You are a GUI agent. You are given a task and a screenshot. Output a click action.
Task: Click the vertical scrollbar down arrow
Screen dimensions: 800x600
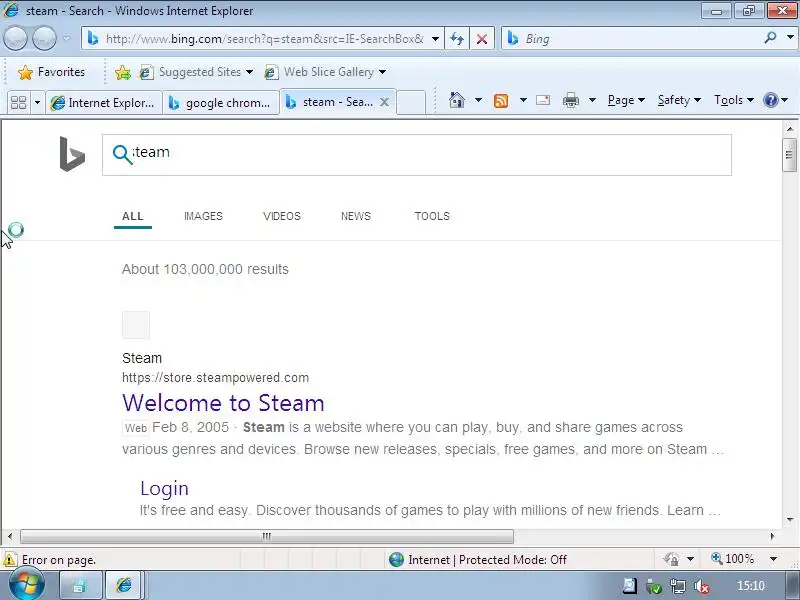790,520
